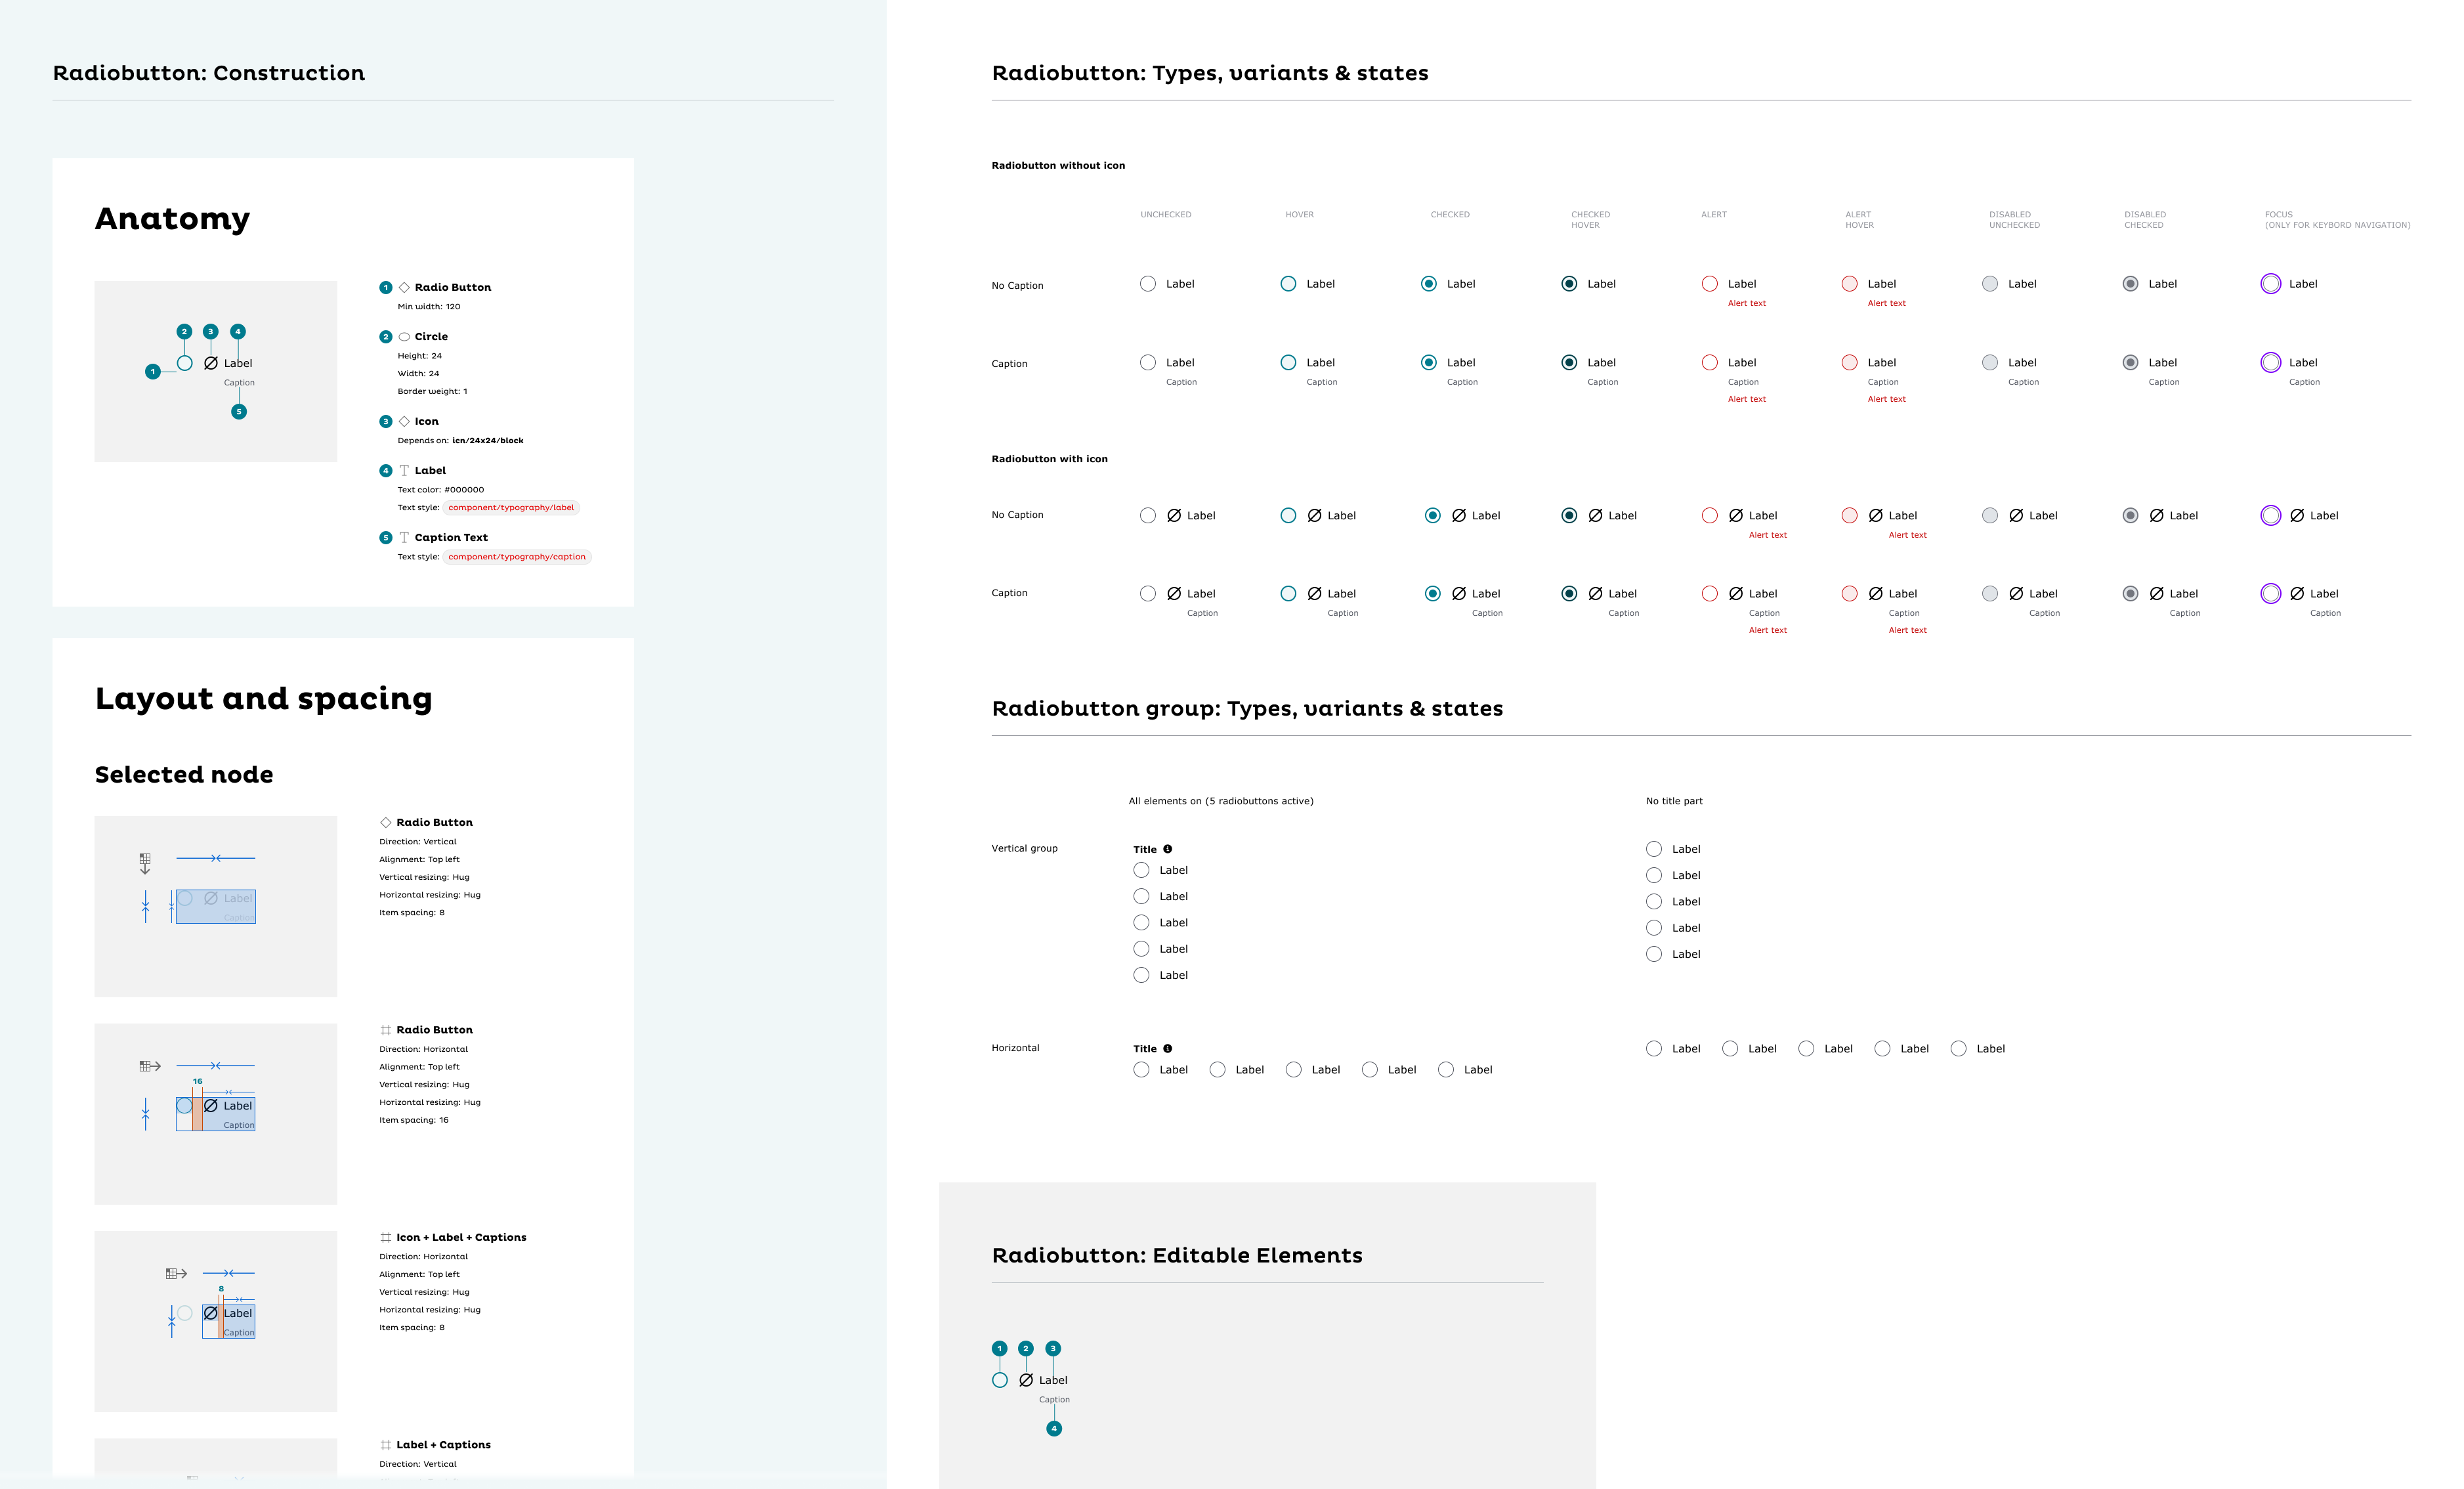Click the radio circle in the Editable Elements diagram
2464x1489 pixels.
tap(1000, 1380)
